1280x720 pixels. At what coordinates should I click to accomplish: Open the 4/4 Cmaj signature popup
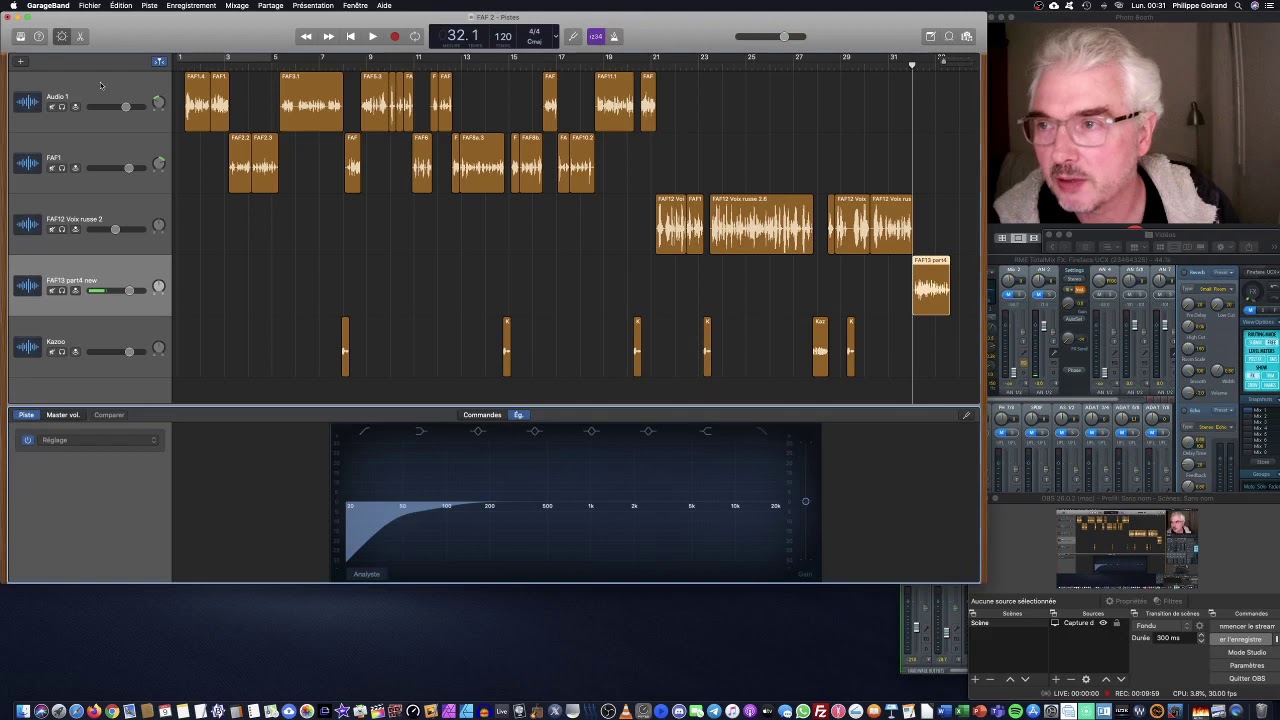click(x=534, y=36)
